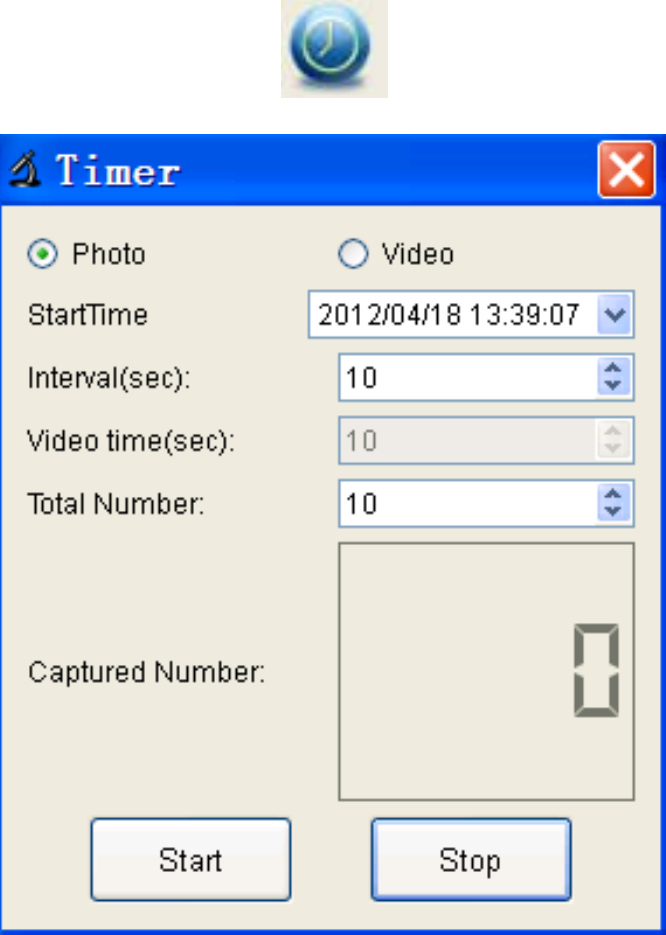This screenshot has width=666, height=935.
Task: Click the Interval(sec) input field
Action: coord(467,378)
